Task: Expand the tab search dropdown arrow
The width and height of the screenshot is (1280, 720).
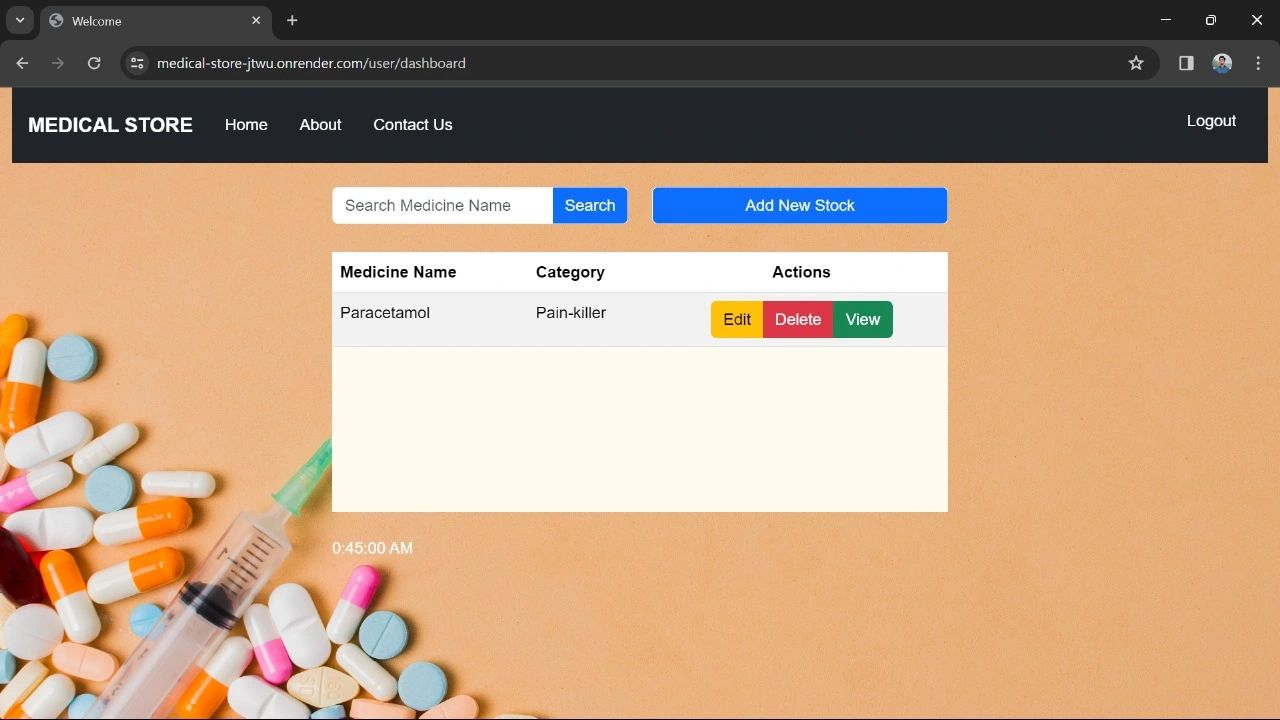Action: 20,20
